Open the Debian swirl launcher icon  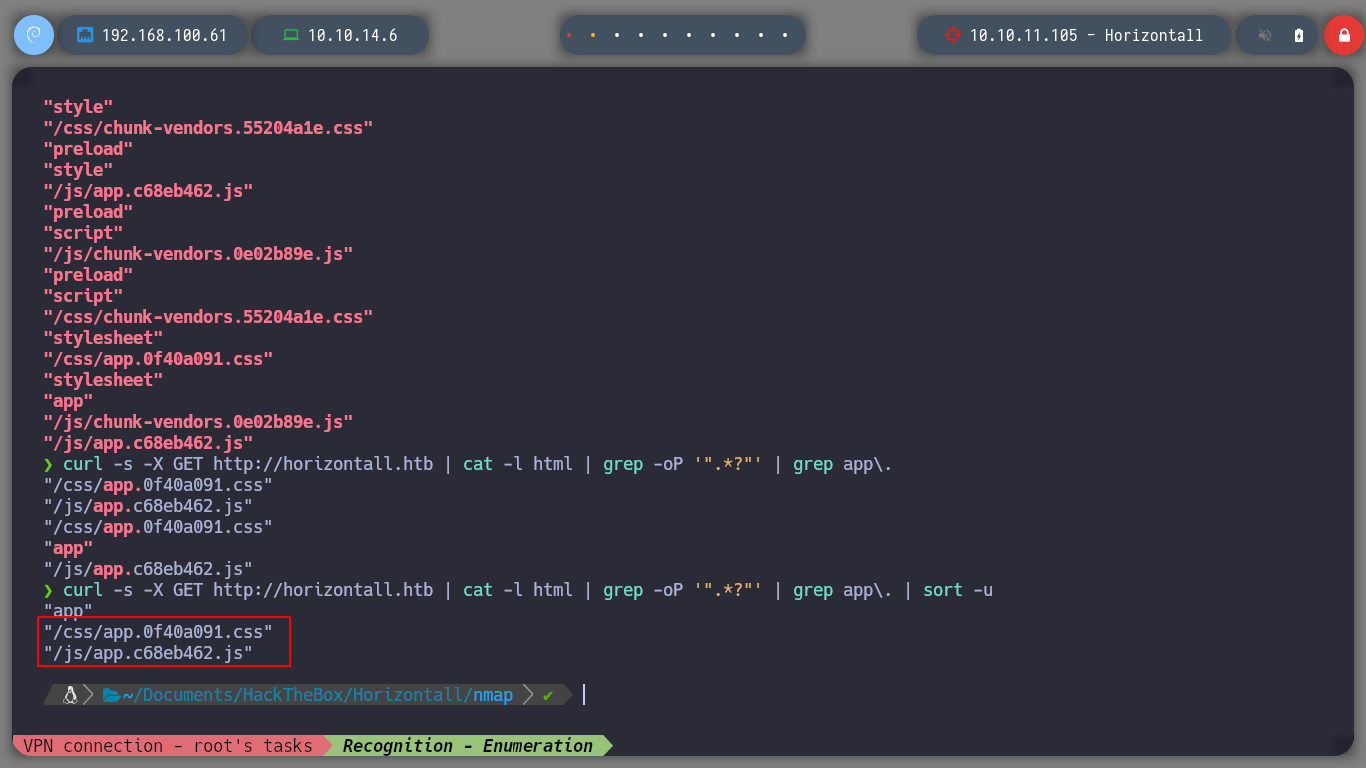click(x=34, y=35)
